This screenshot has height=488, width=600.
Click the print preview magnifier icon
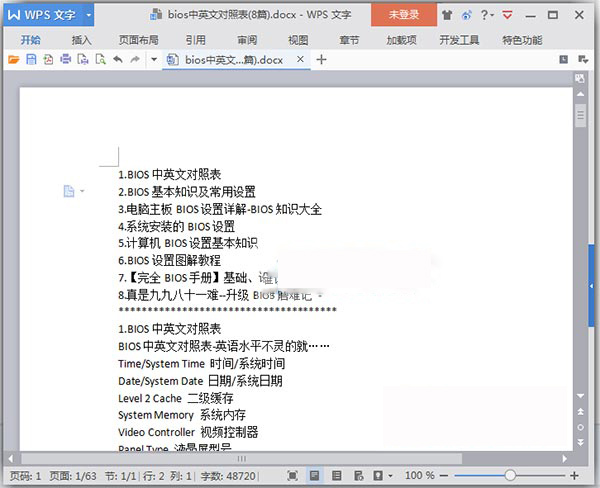pyautogui.click(x=100, y=59)
